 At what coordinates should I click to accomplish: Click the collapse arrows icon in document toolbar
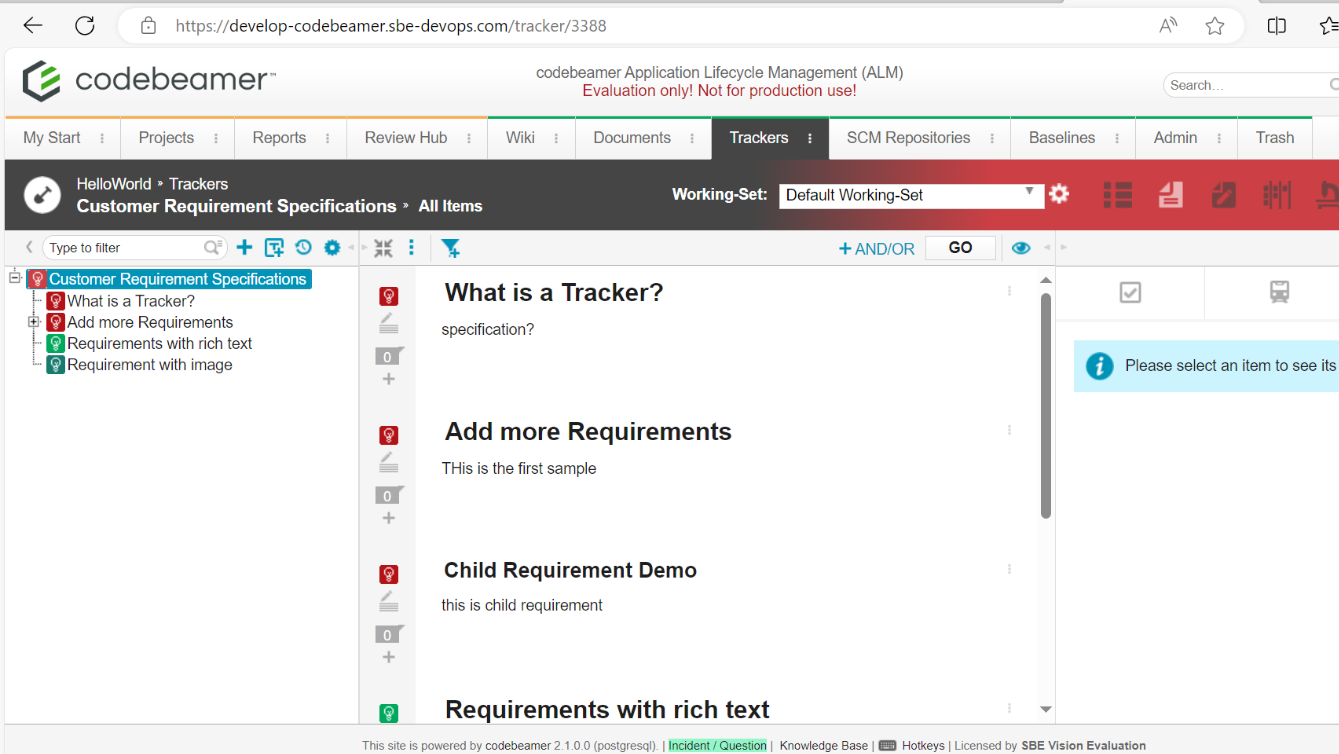(383, 248)
